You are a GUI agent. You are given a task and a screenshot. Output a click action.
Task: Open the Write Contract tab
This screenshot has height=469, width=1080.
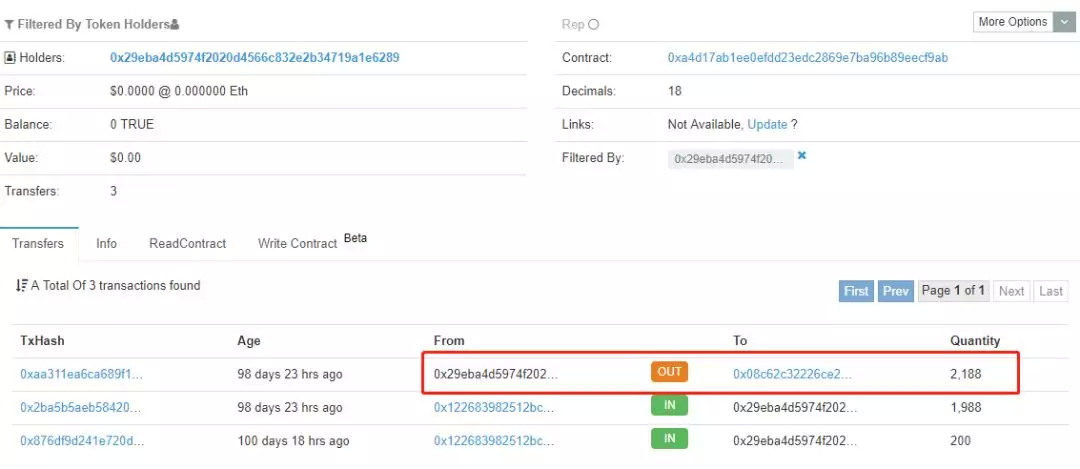[x=298, y=244]
